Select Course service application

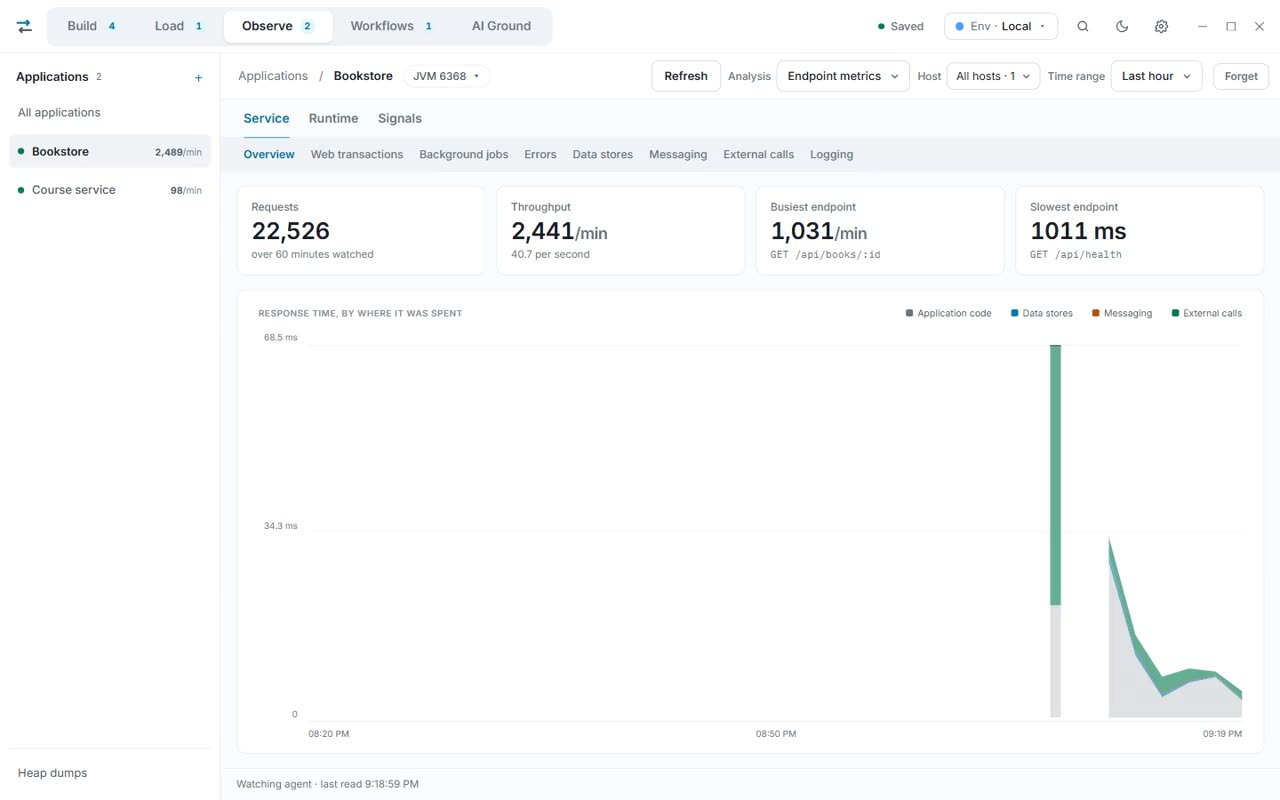coord(110,190)
